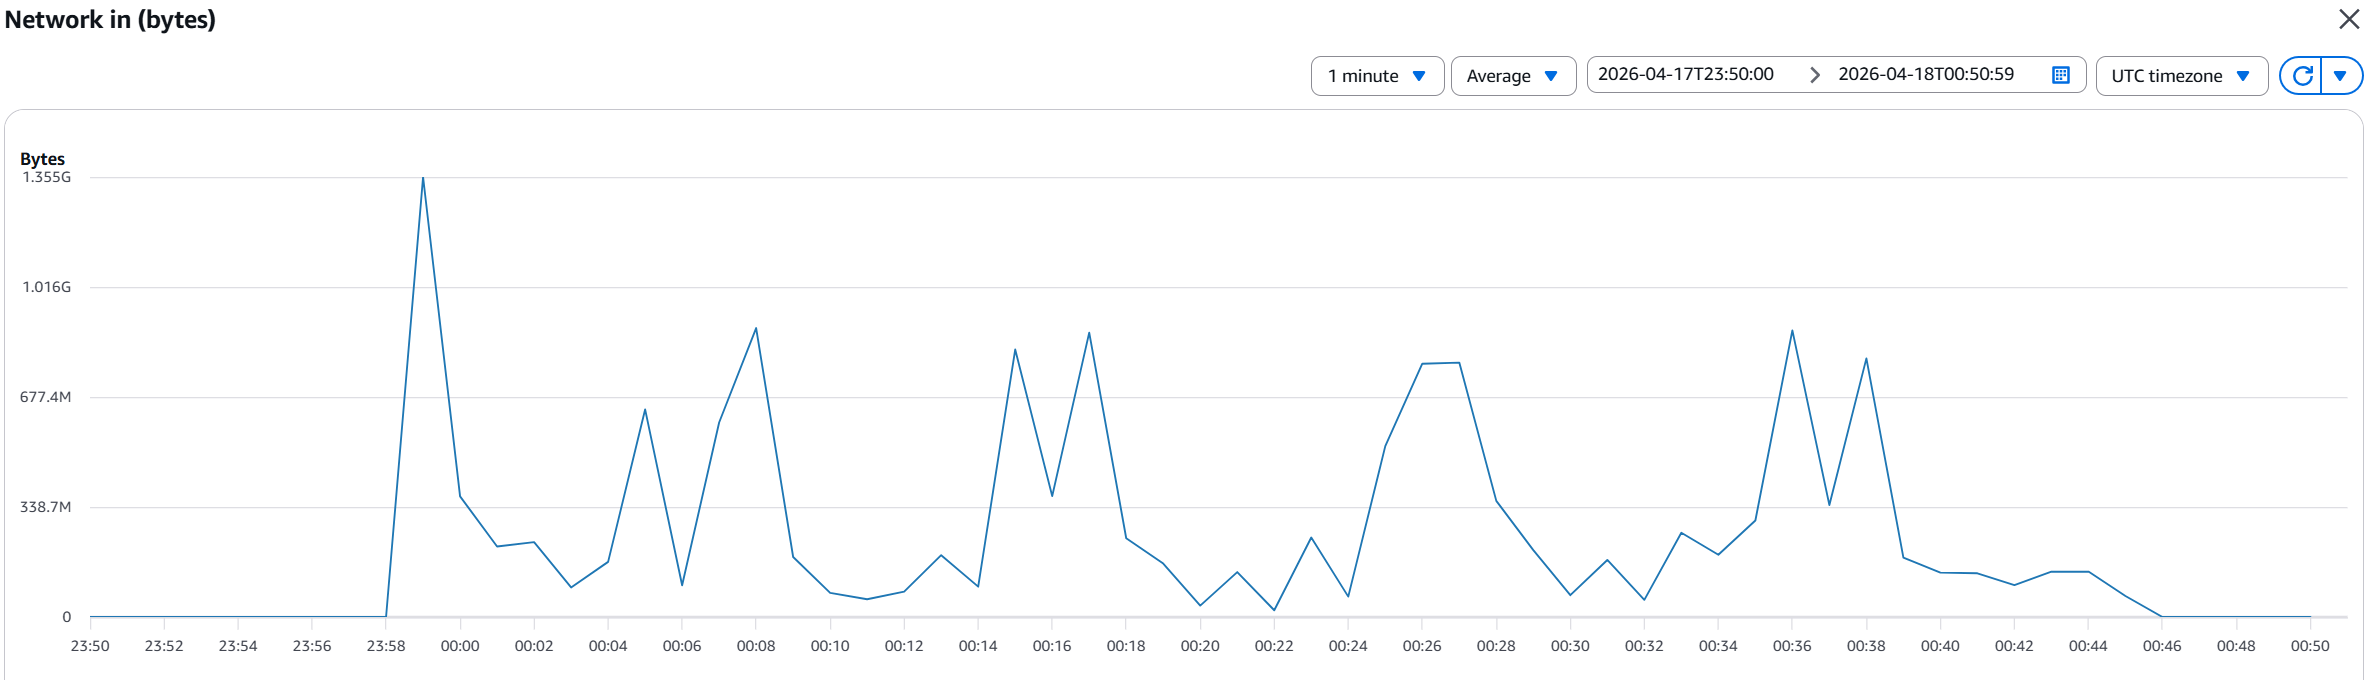Change the UTC timezone dropdown

[2181, 76]
